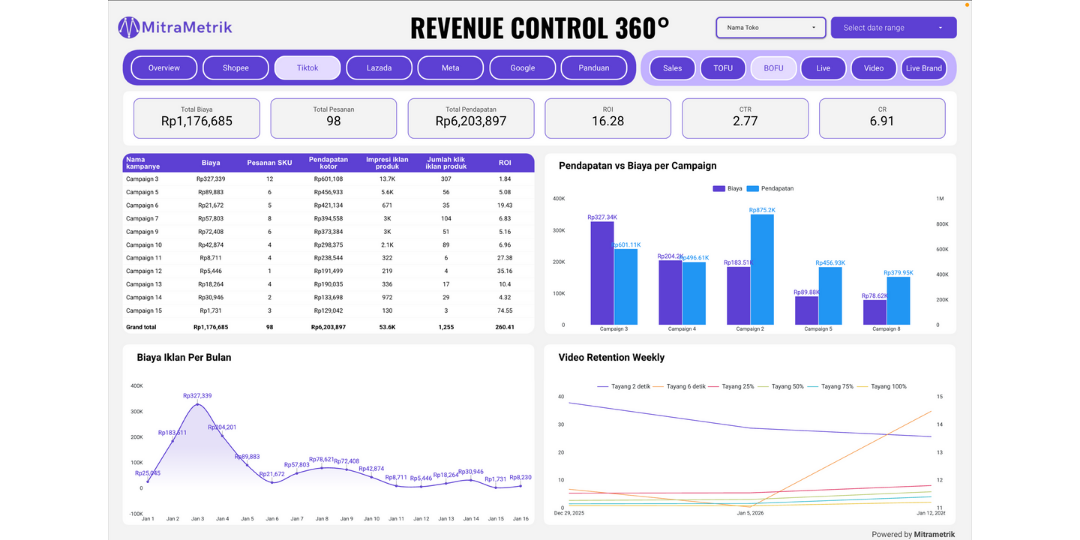The width and height of the screenshot is (1080, 540).
Task: Select the BOFU funnel button
Action: pos(773,68)
